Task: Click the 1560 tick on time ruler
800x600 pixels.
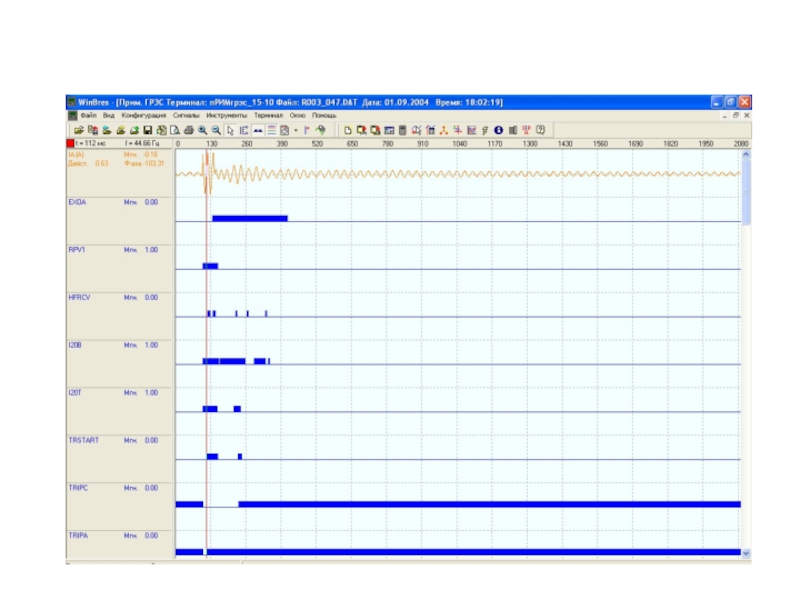Action: click(x=600, y=144)
